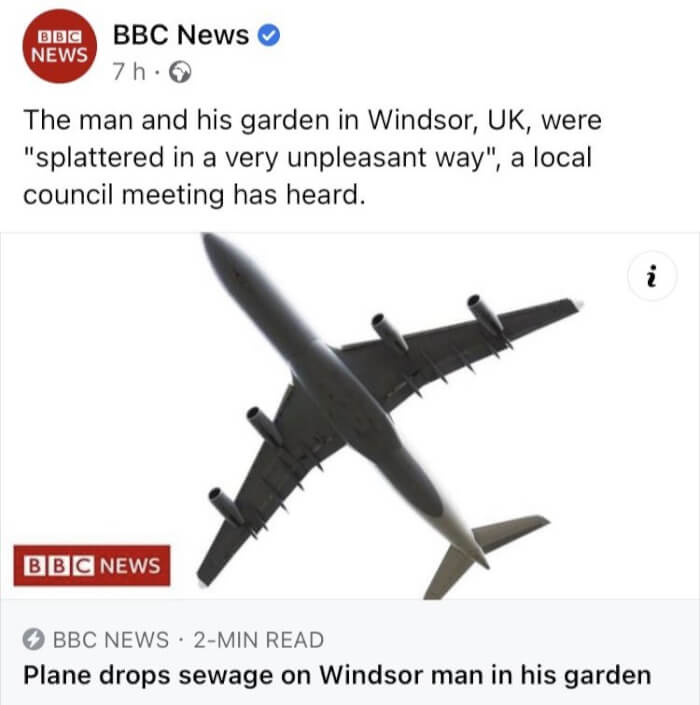Click the grey link preview footer area
This screenshot has width=700, height=705.
[x=350, y=652]
